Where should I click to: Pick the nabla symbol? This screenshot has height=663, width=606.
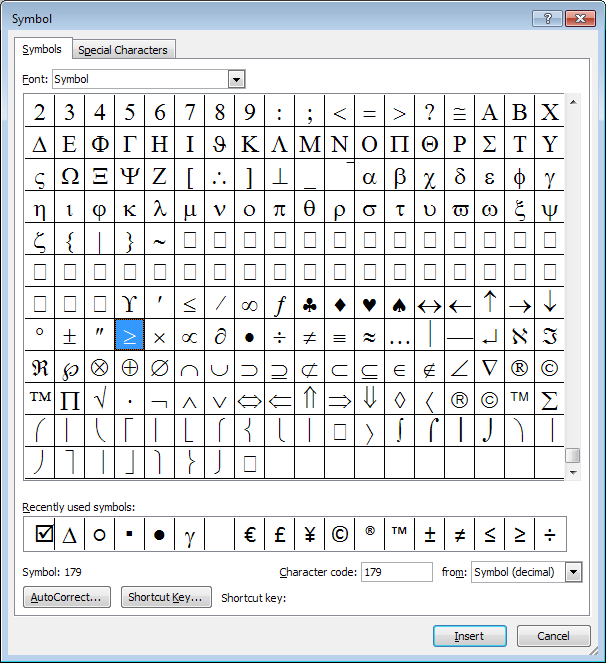click(x=490, y=367)
